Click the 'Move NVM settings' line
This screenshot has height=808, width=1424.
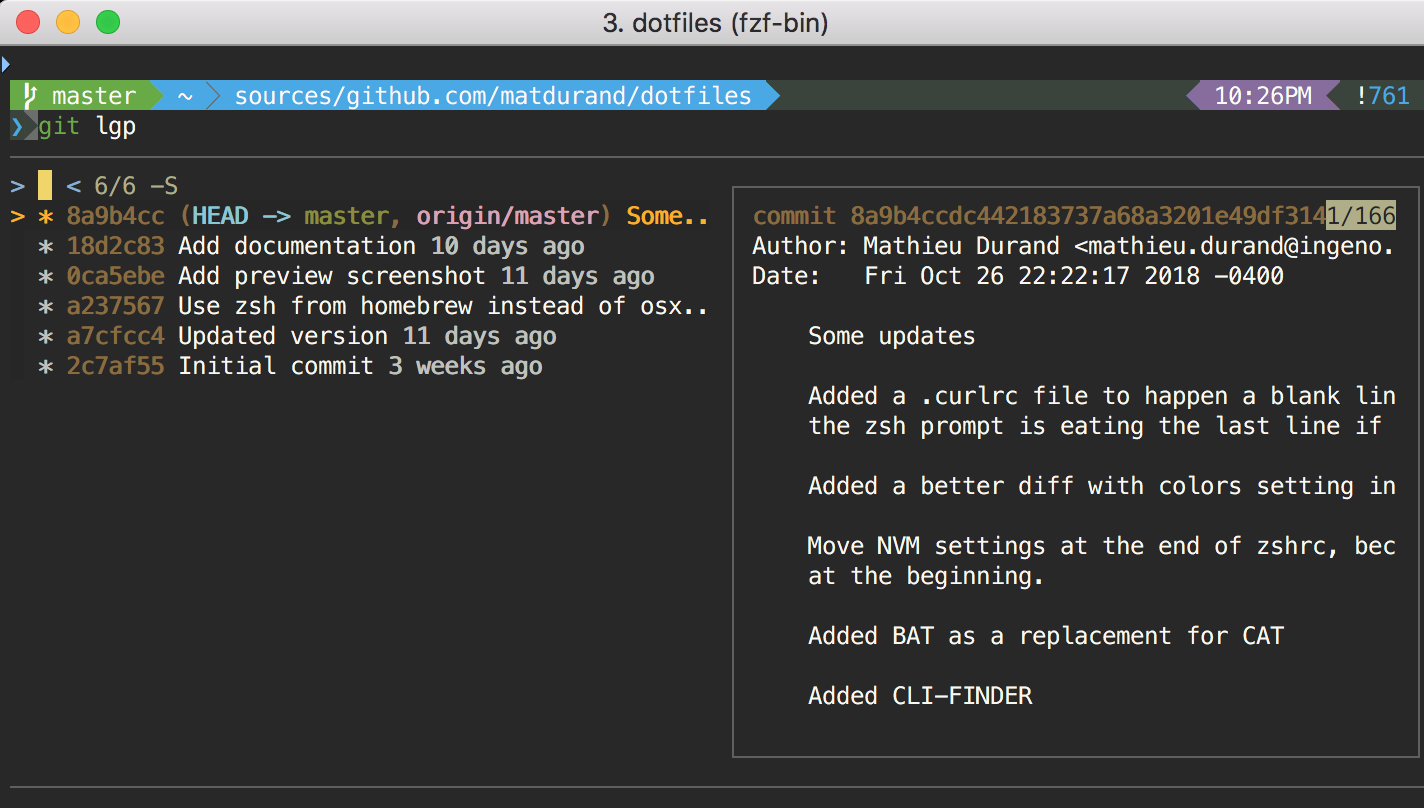(1102, 546)
